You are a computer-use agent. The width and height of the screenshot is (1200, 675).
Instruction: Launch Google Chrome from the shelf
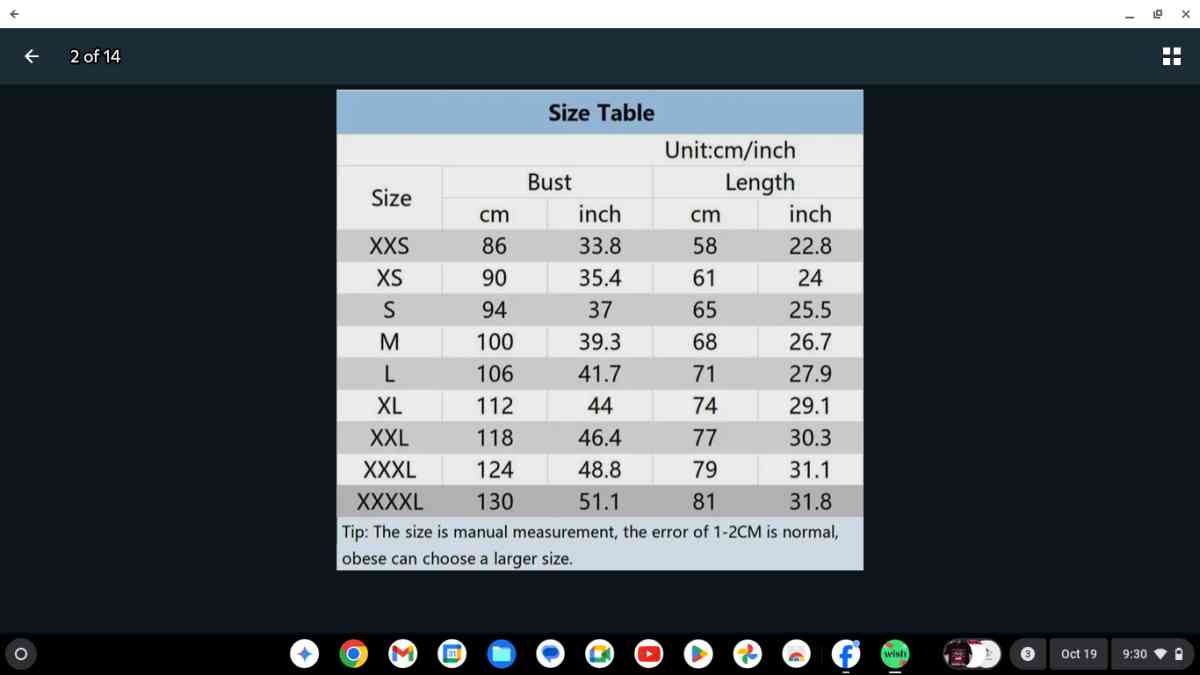coord(352,654)
